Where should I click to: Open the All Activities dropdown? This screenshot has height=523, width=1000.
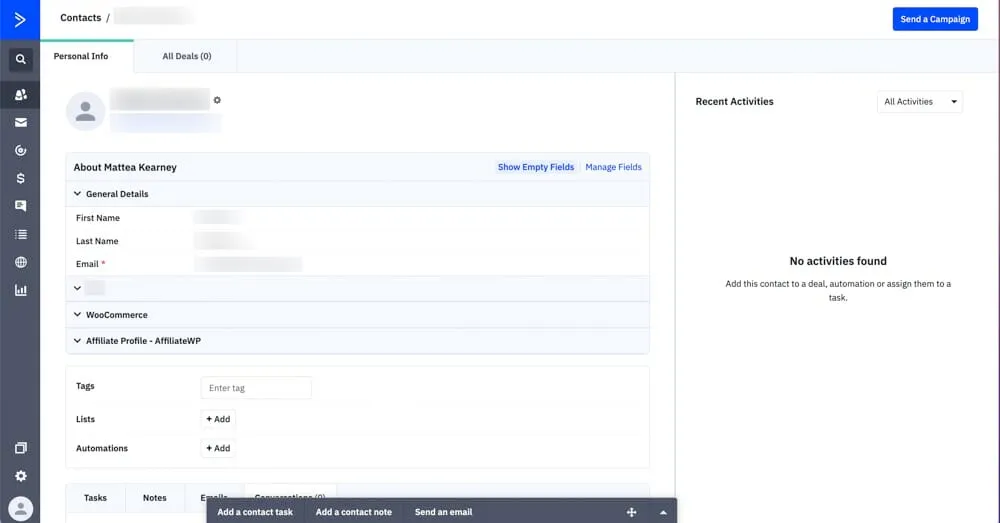click(919, 102)
